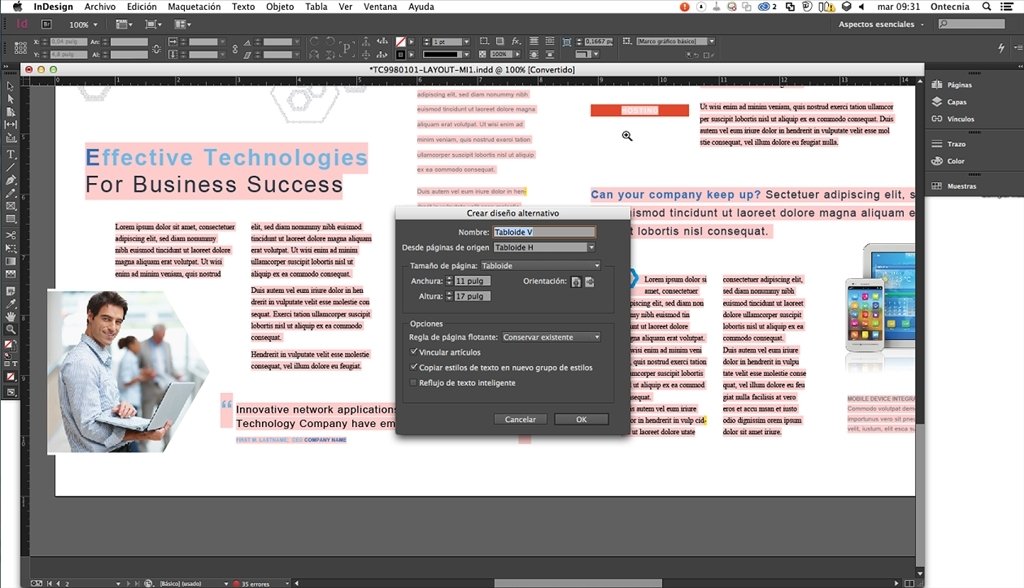Toggle the Vincular artículos checkbox
The height and width of the screenshot is (588, 1024).
point(414,351)
